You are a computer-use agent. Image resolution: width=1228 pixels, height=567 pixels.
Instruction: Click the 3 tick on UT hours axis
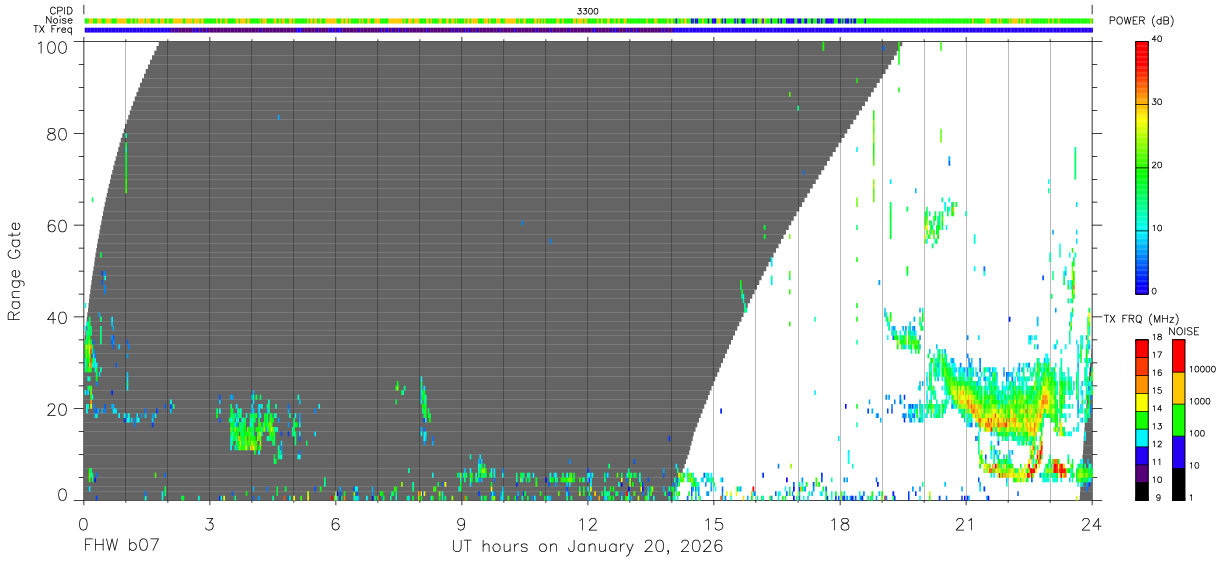click(x=209, y=524)
